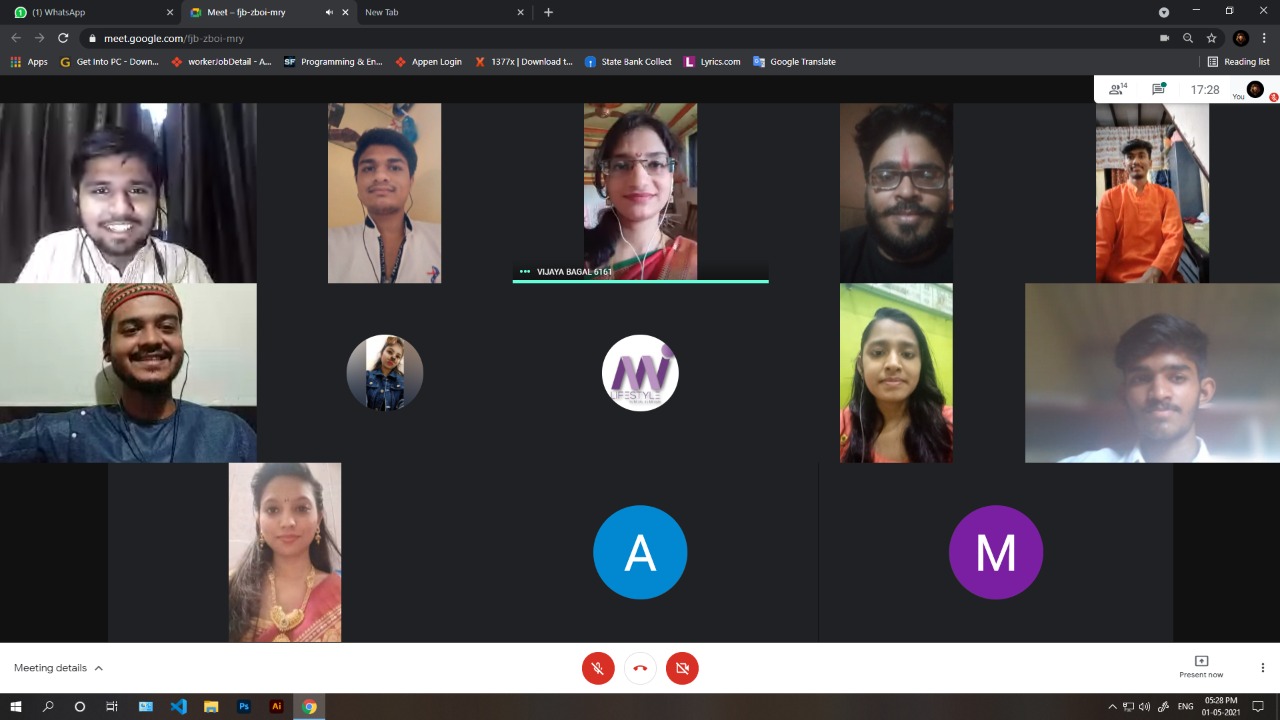1280x720 pixels.
Task: Open the Google Translate bookmark
Action: click(794, 62)
